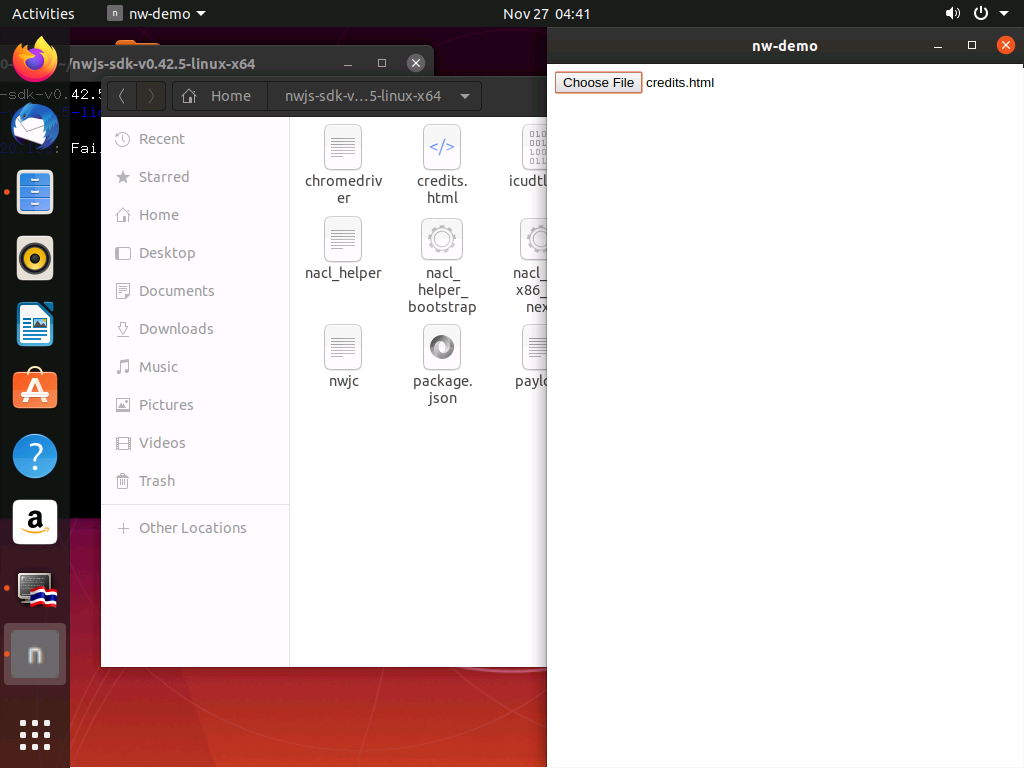The image size is (1024, 768).
Task: Open the clock showing Nov 27 04:41
Action: click(x=546, y=13)
